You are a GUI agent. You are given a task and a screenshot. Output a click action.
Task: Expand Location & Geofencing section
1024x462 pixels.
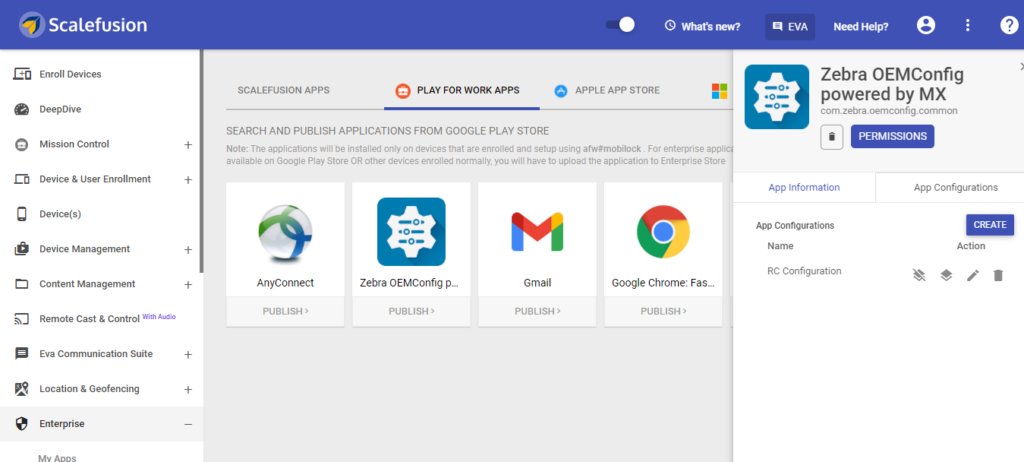(x=188, y=389)
